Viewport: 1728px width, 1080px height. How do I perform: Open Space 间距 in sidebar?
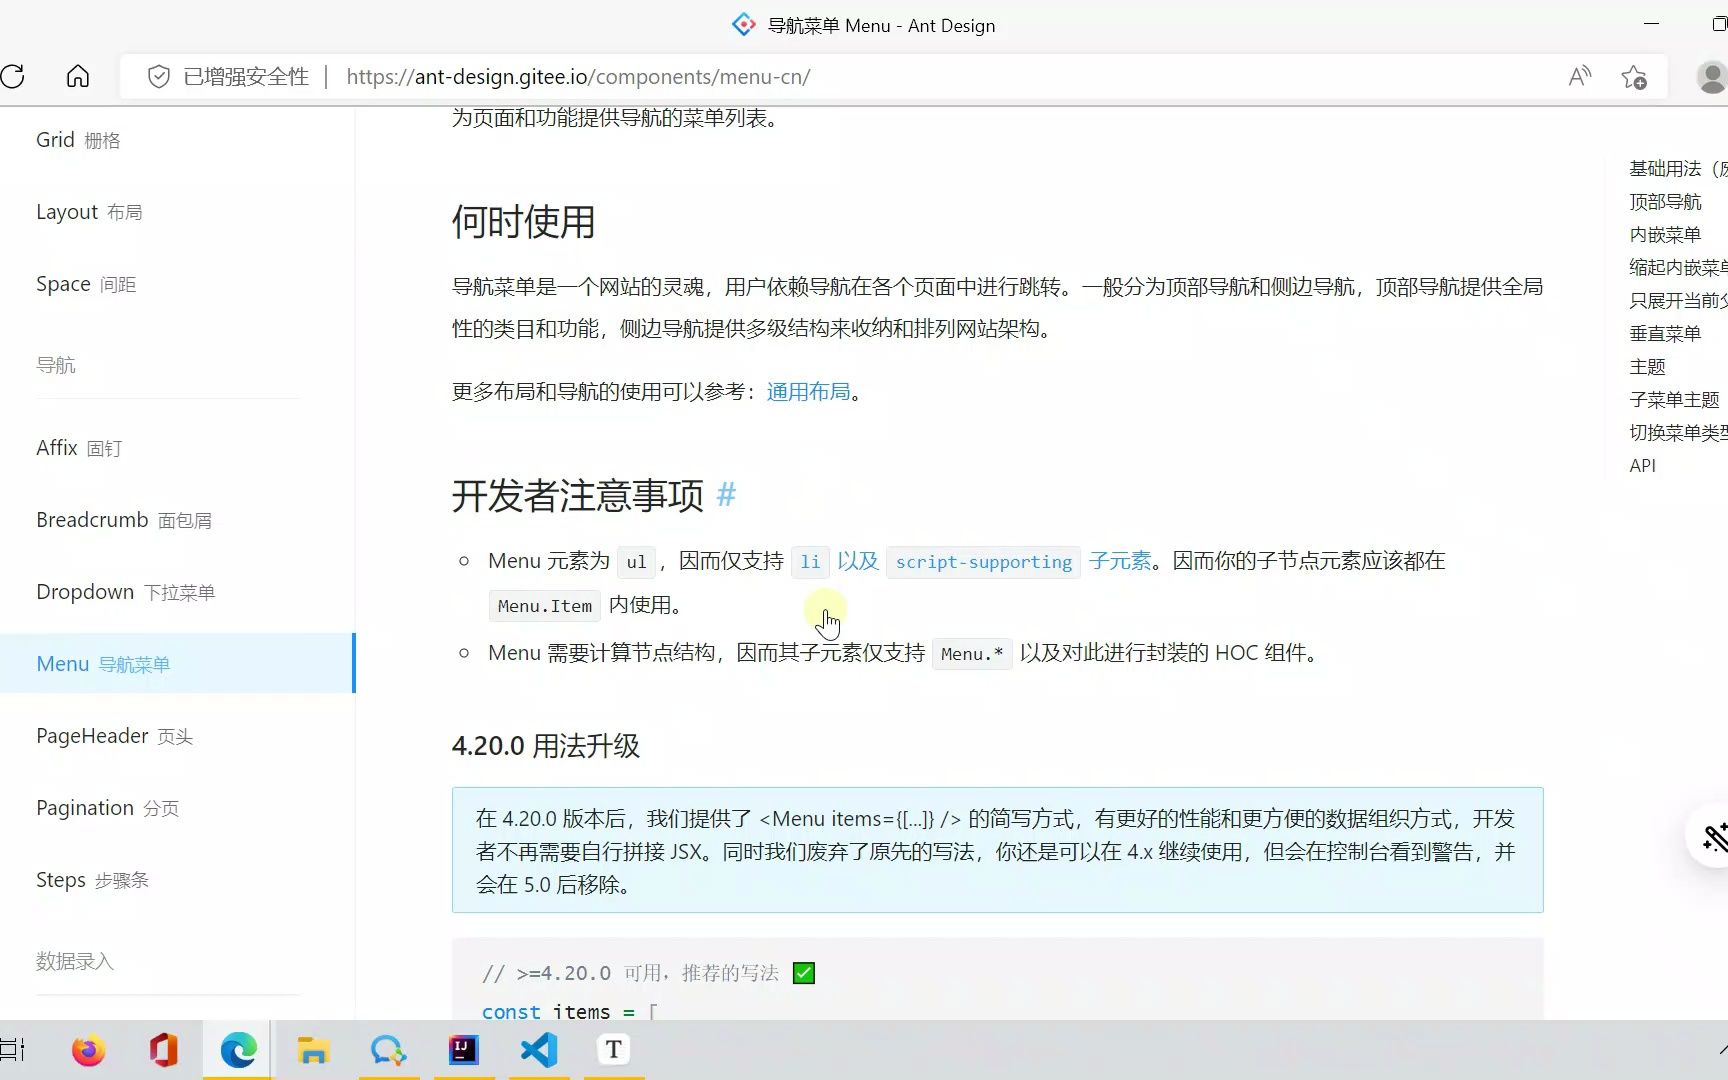click(x=86, y=284)
